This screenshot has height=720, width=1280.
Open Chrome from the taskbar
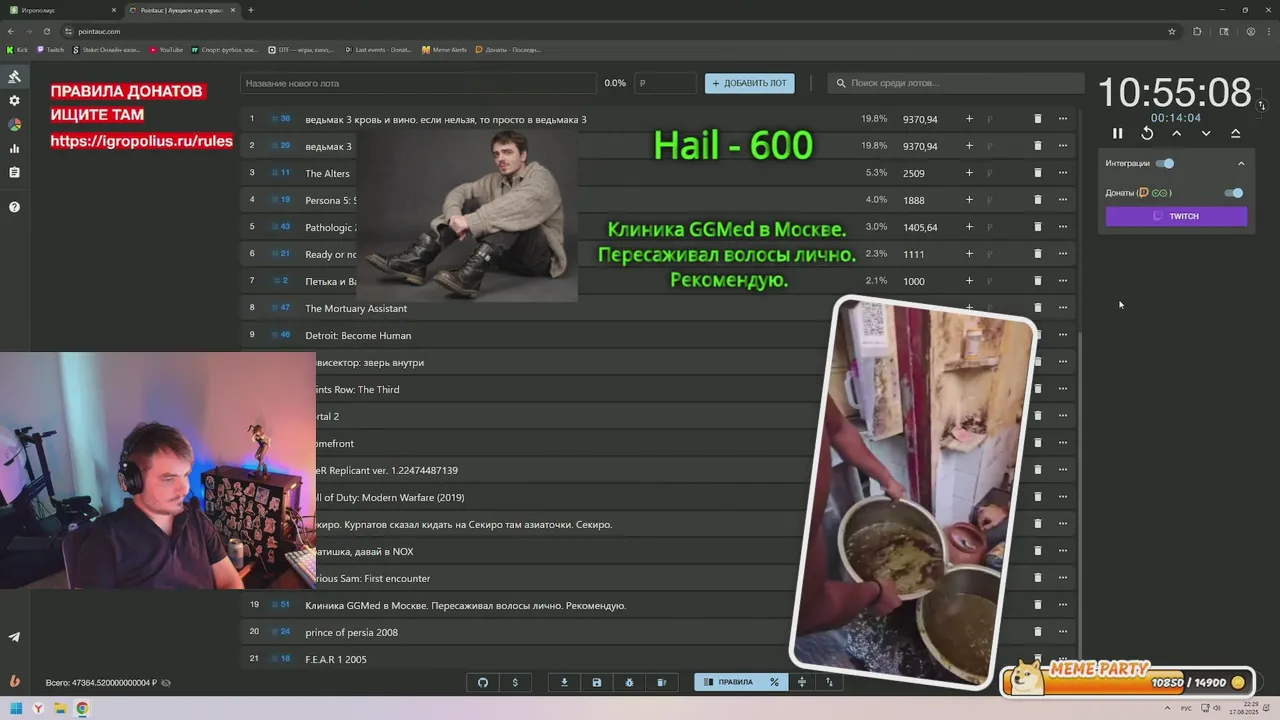pyautogui.click(x=82, y=708)
